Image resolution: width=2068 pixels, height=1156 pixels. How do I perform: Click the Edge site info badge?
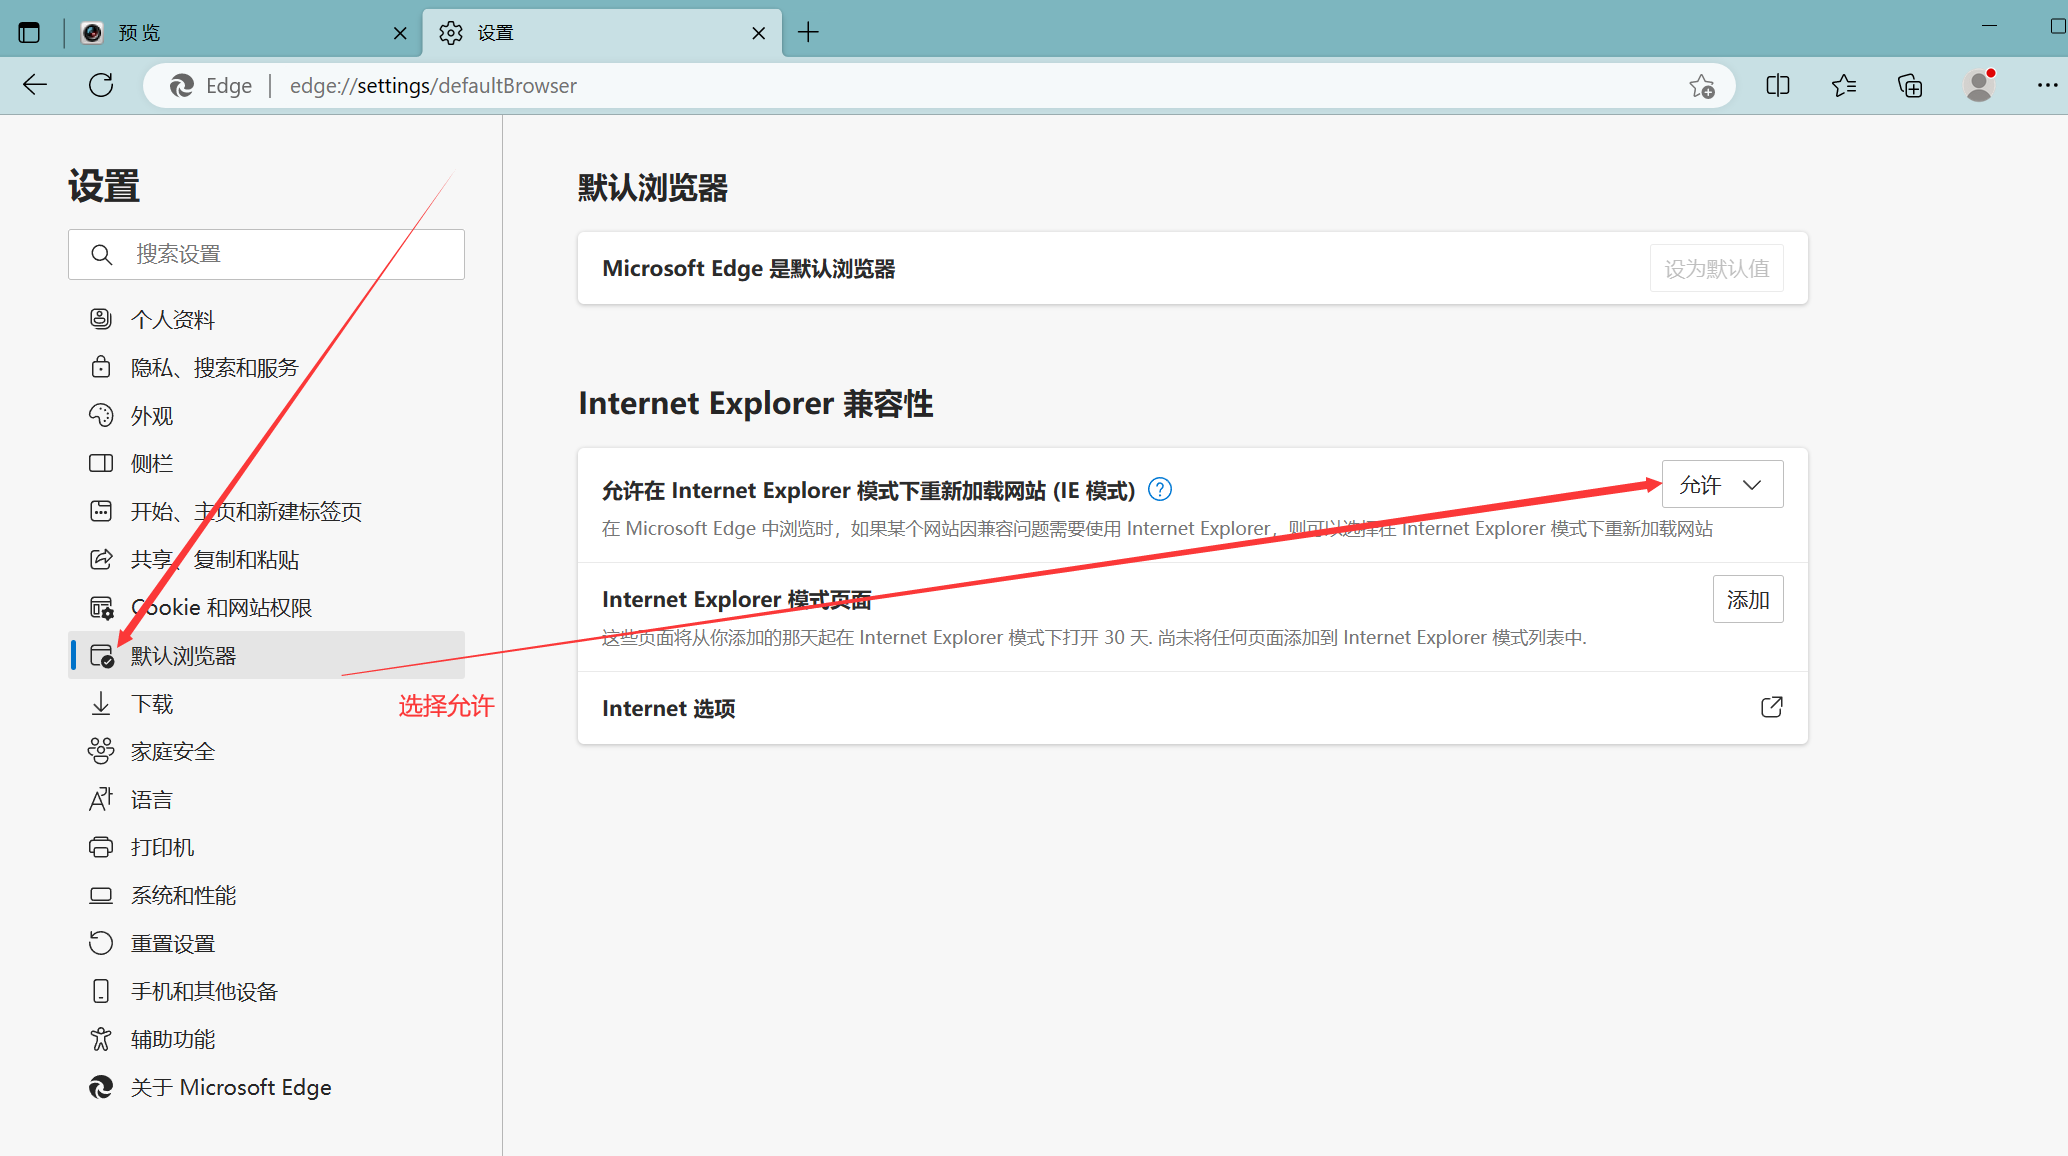(211, 86)
